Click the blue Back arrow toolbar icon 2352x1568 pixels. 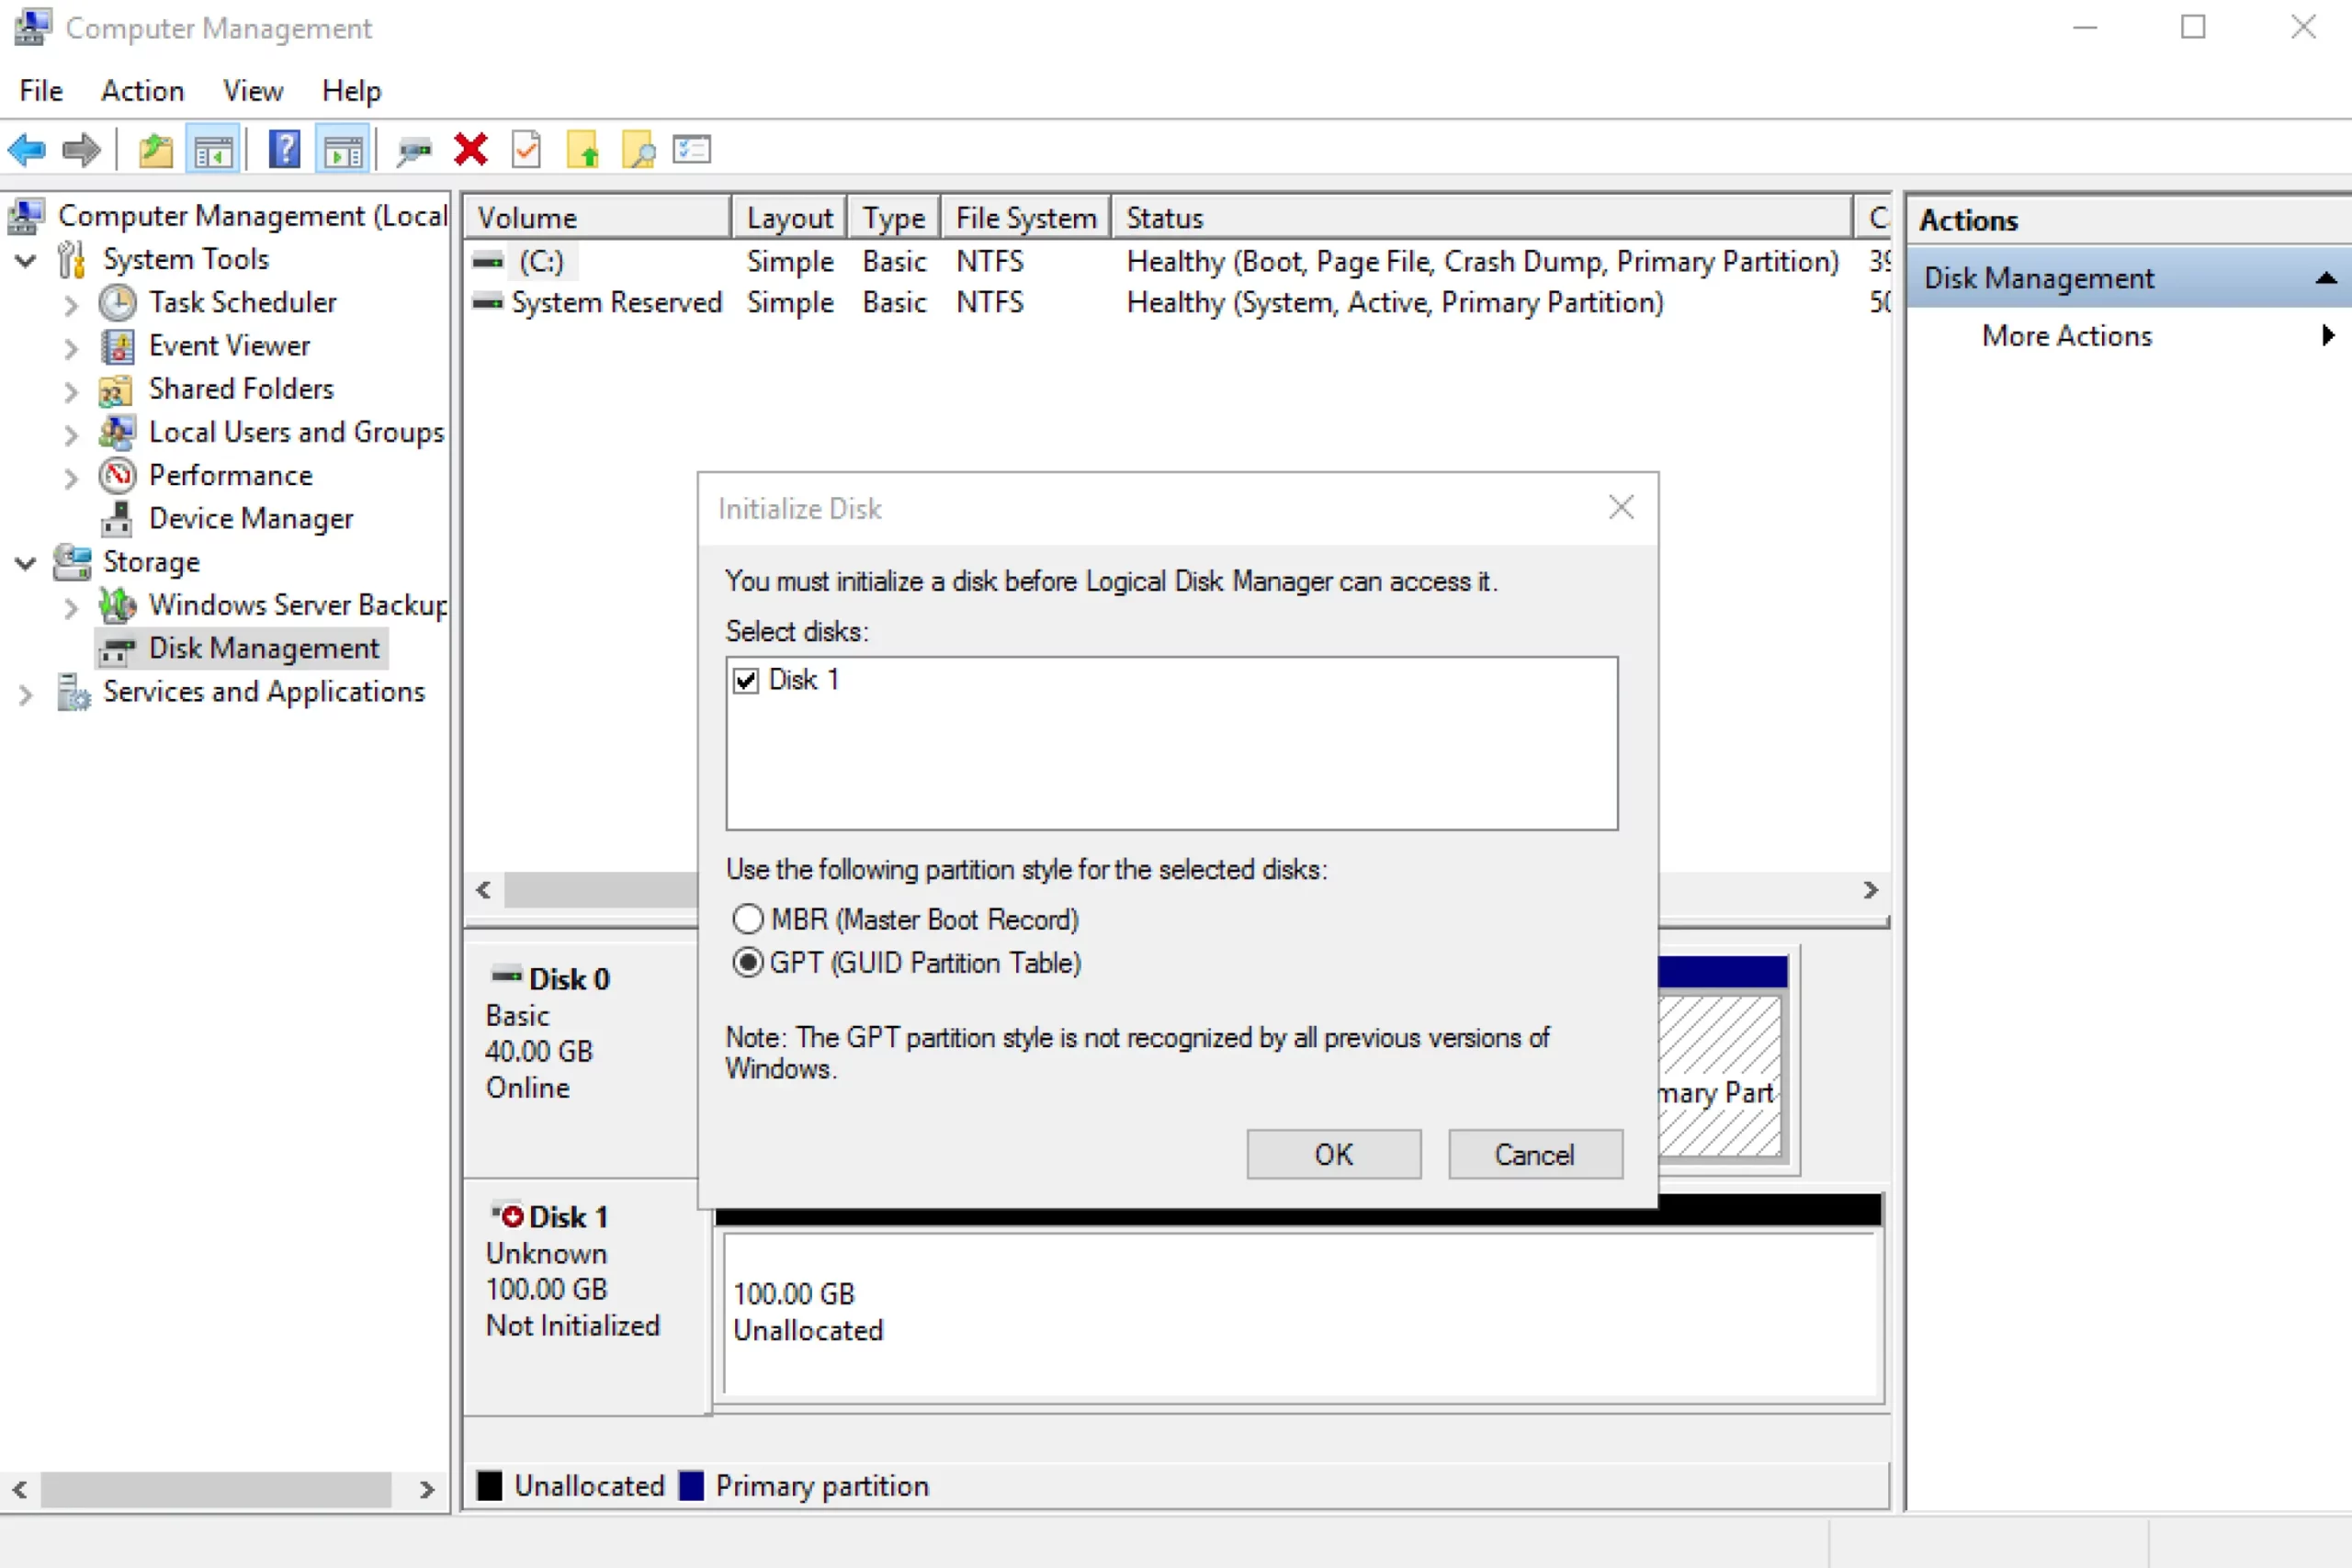[x=27, y=151]
